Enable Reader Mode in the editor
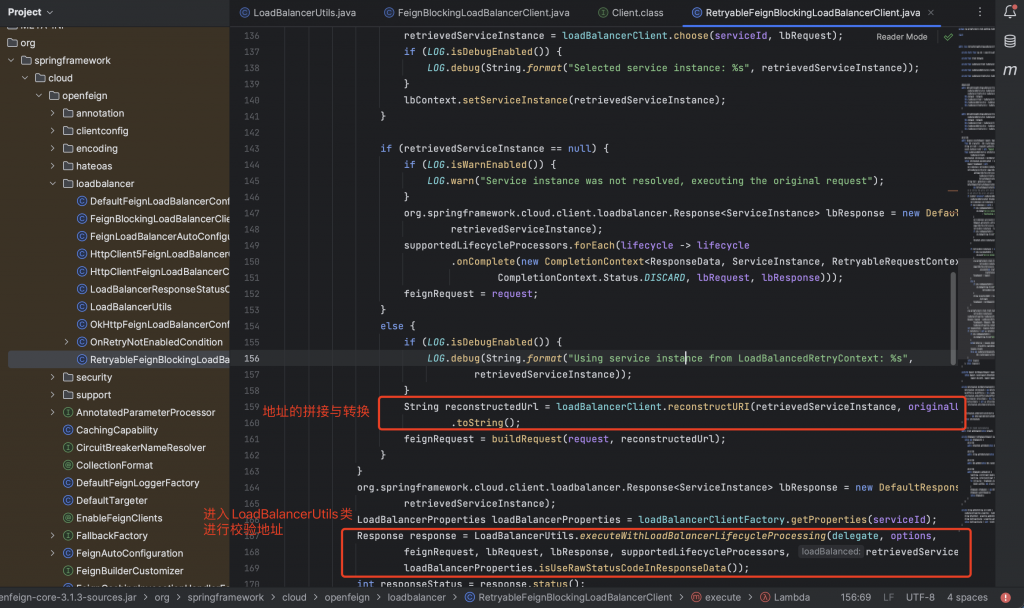This screenshot has width=1024, height=608. coord(901,37)
